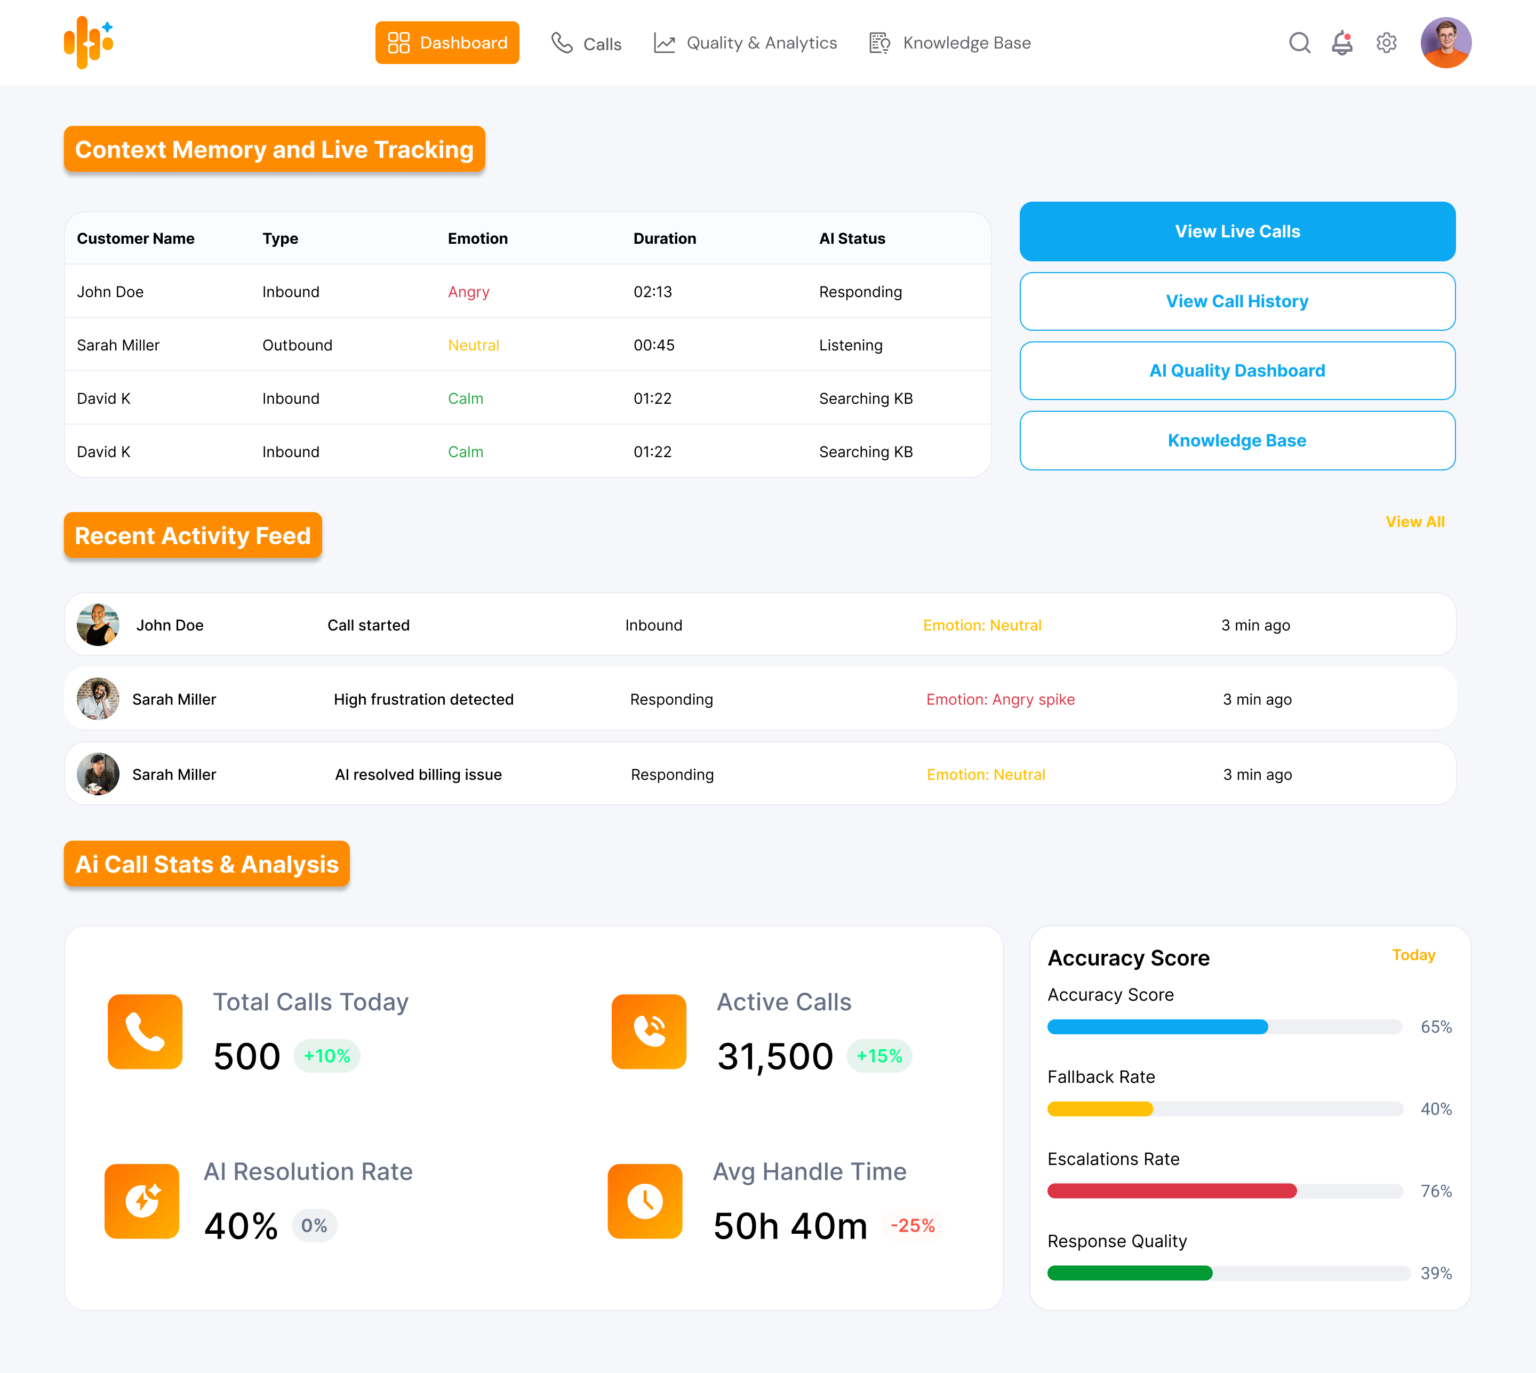Click View All in the activity feed

(x=1414, y=522)
